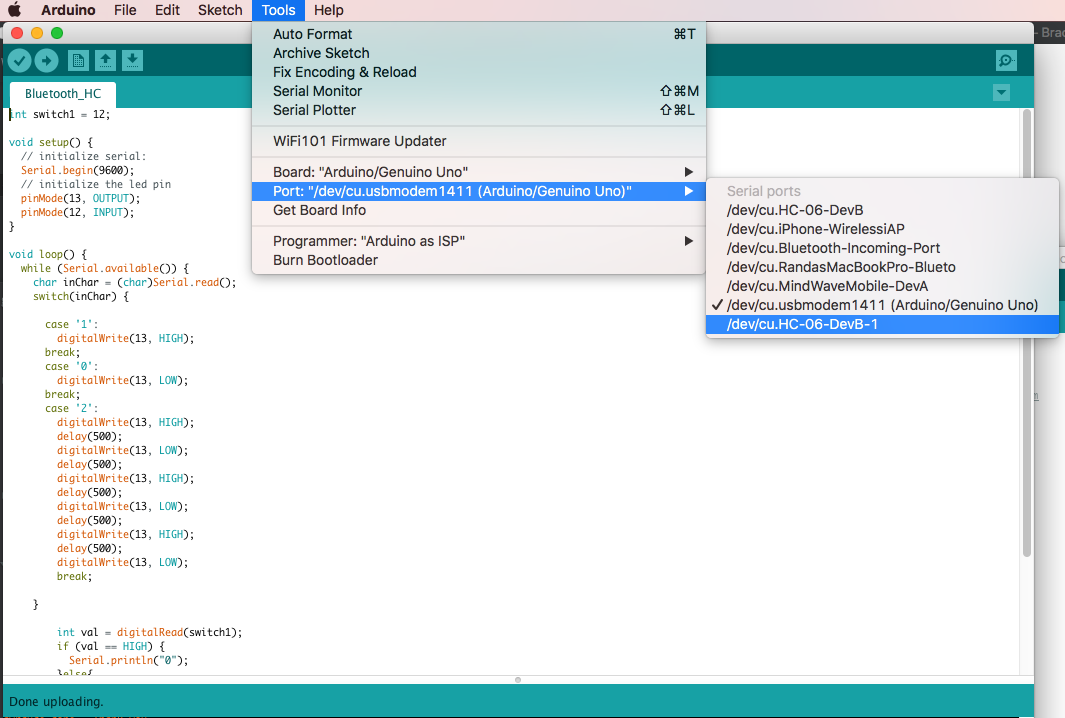Expand the Board submenu
Screen dimensions: 1065x718
click(x=478, y=172)
